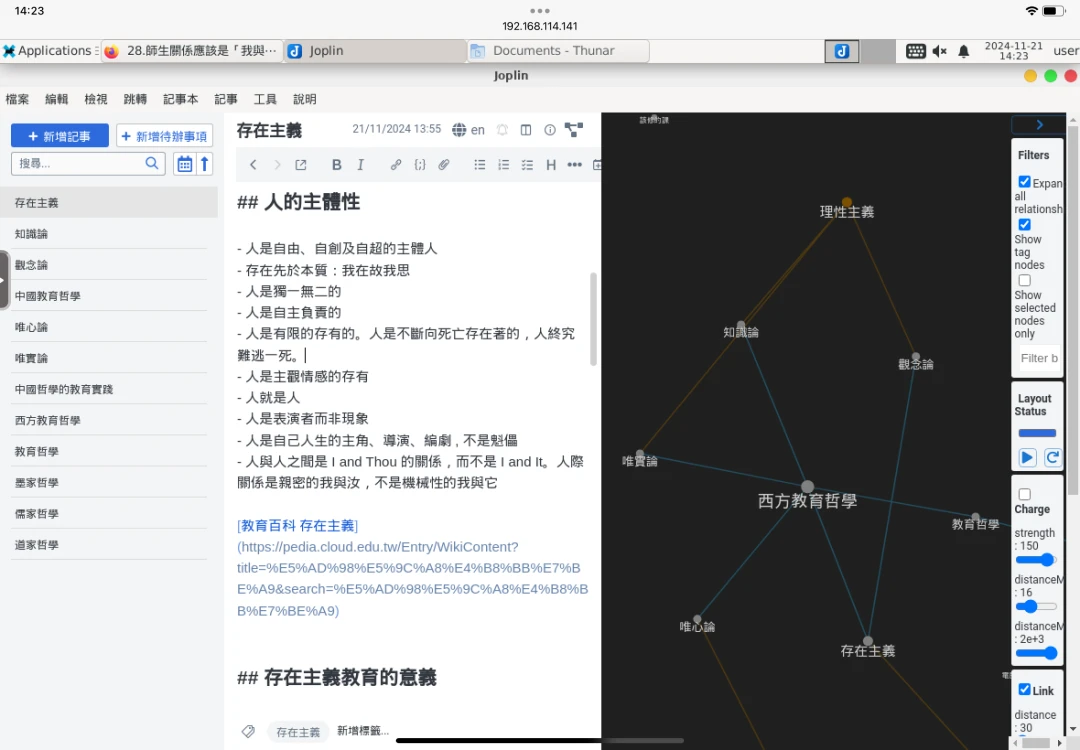Enable Show selected nodes only
1080x750 pixels.
pos(1024,281)
